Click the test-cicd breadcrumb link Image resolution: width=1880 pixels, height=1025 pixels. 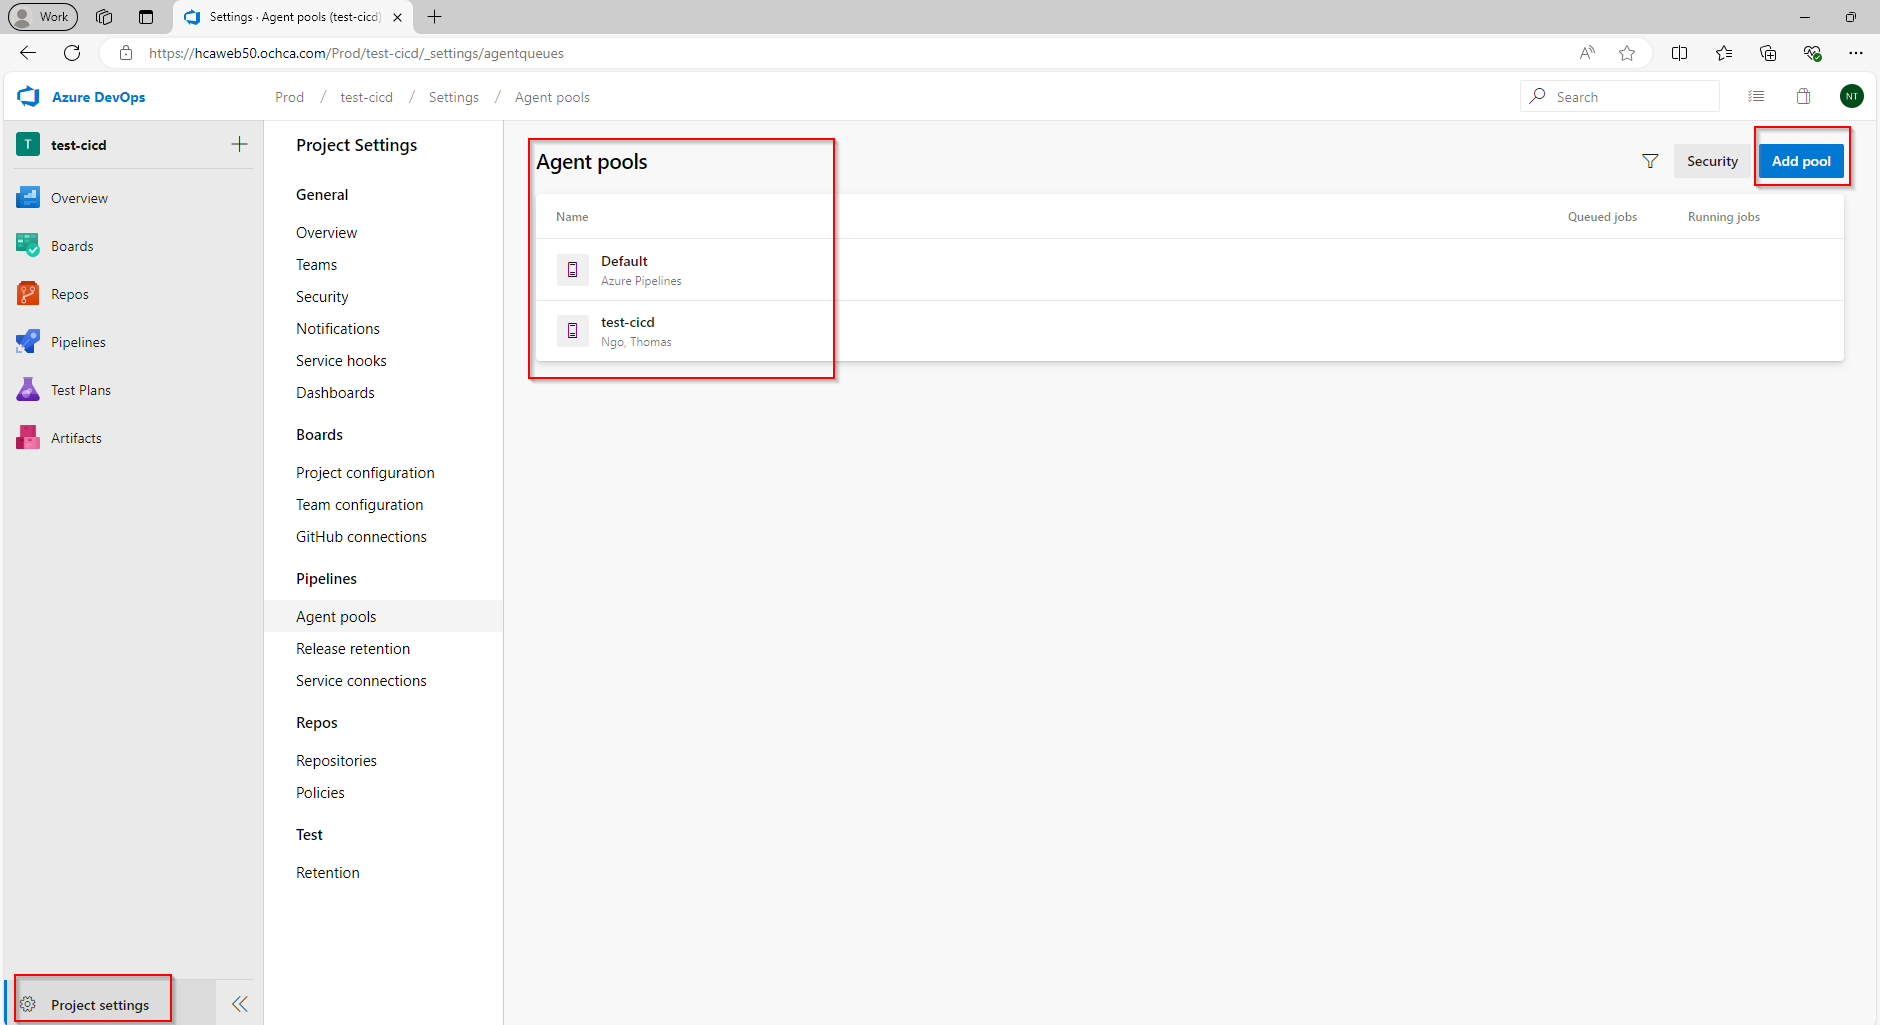[366, 97]
